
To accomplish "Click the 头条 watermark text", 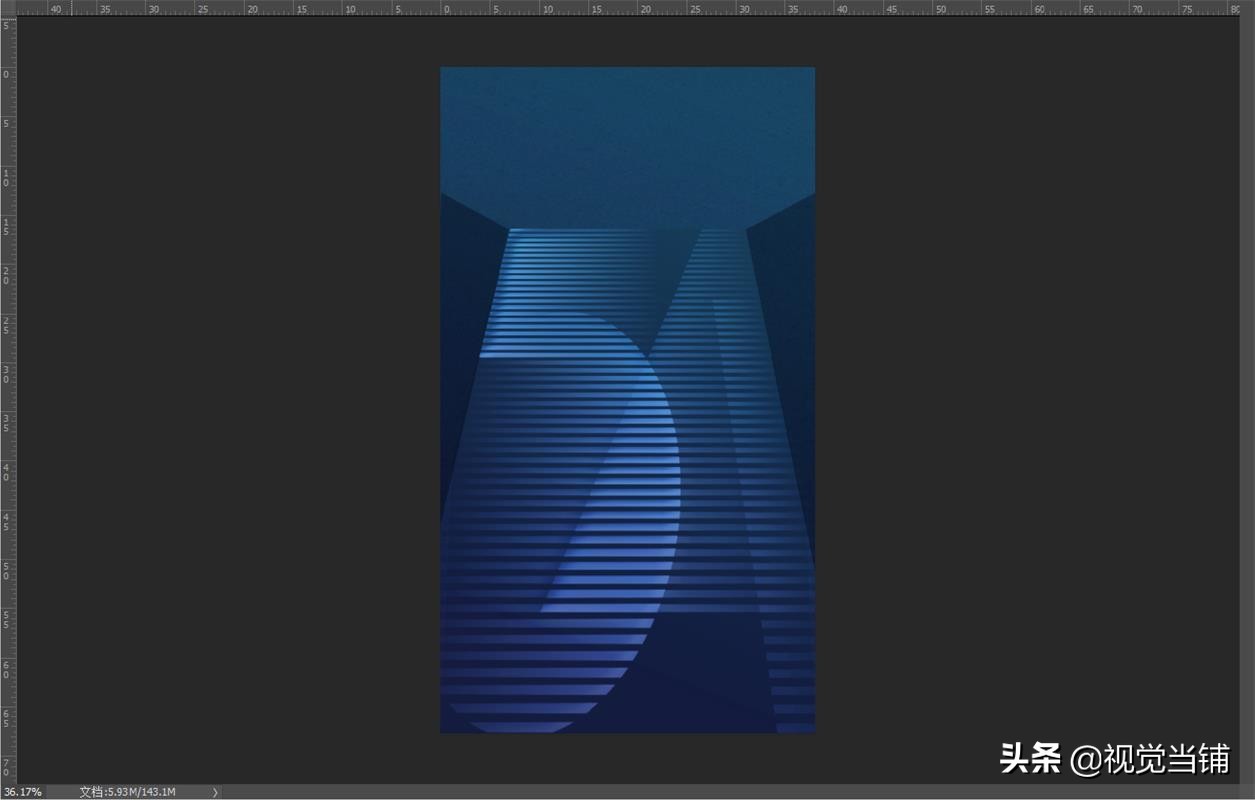I will 1030,759.
